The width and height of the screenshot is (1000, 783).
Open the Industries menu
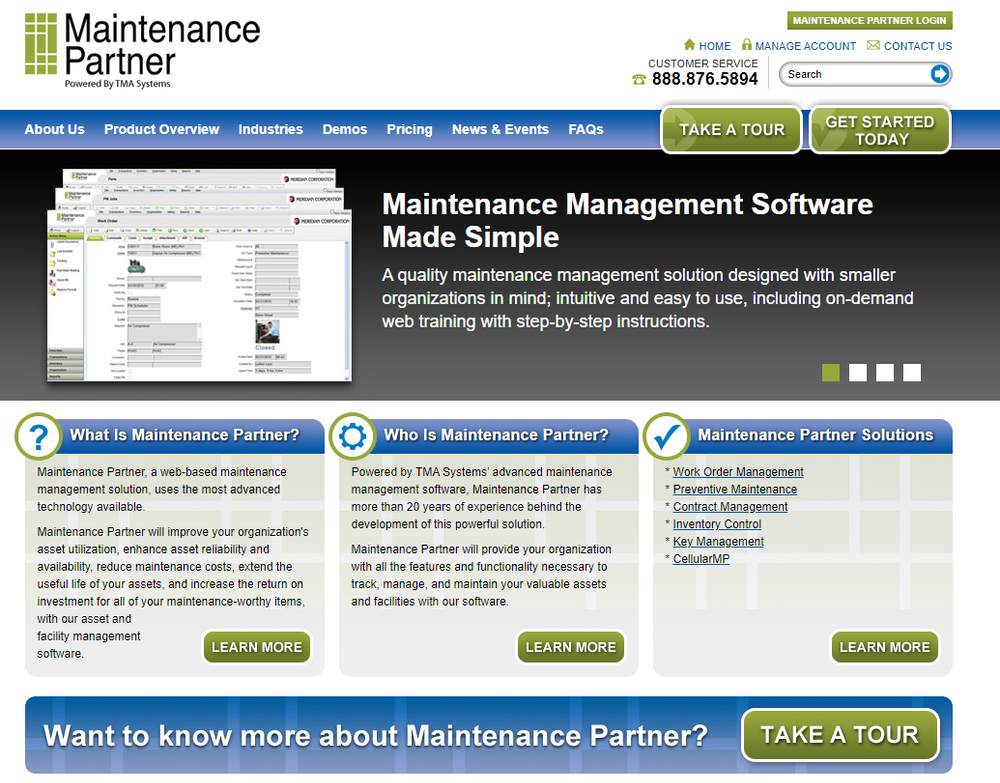click(x=270, y=129)
